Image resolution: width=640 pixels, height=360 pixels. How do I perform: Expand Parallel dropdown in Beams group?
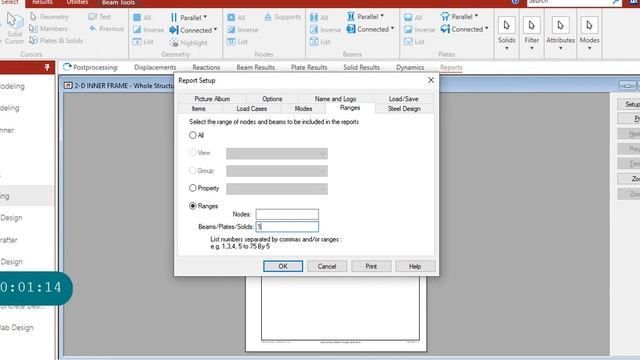365,17
